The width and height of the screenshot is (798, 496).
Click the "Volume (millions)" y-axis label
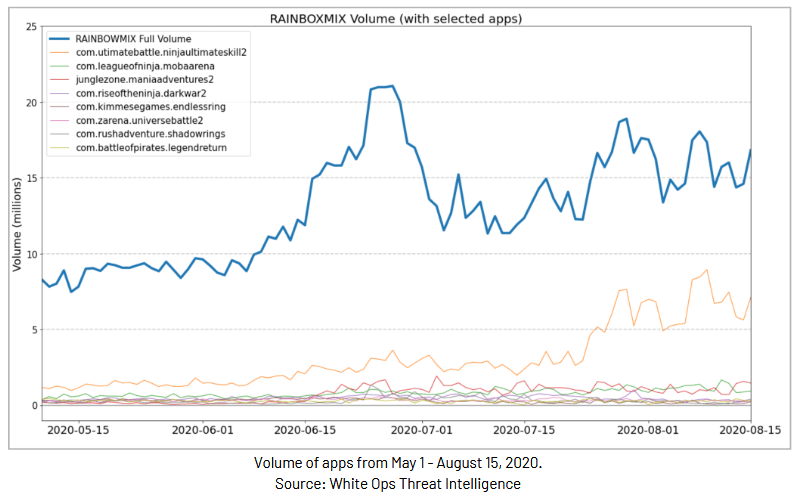pos(17,219)
